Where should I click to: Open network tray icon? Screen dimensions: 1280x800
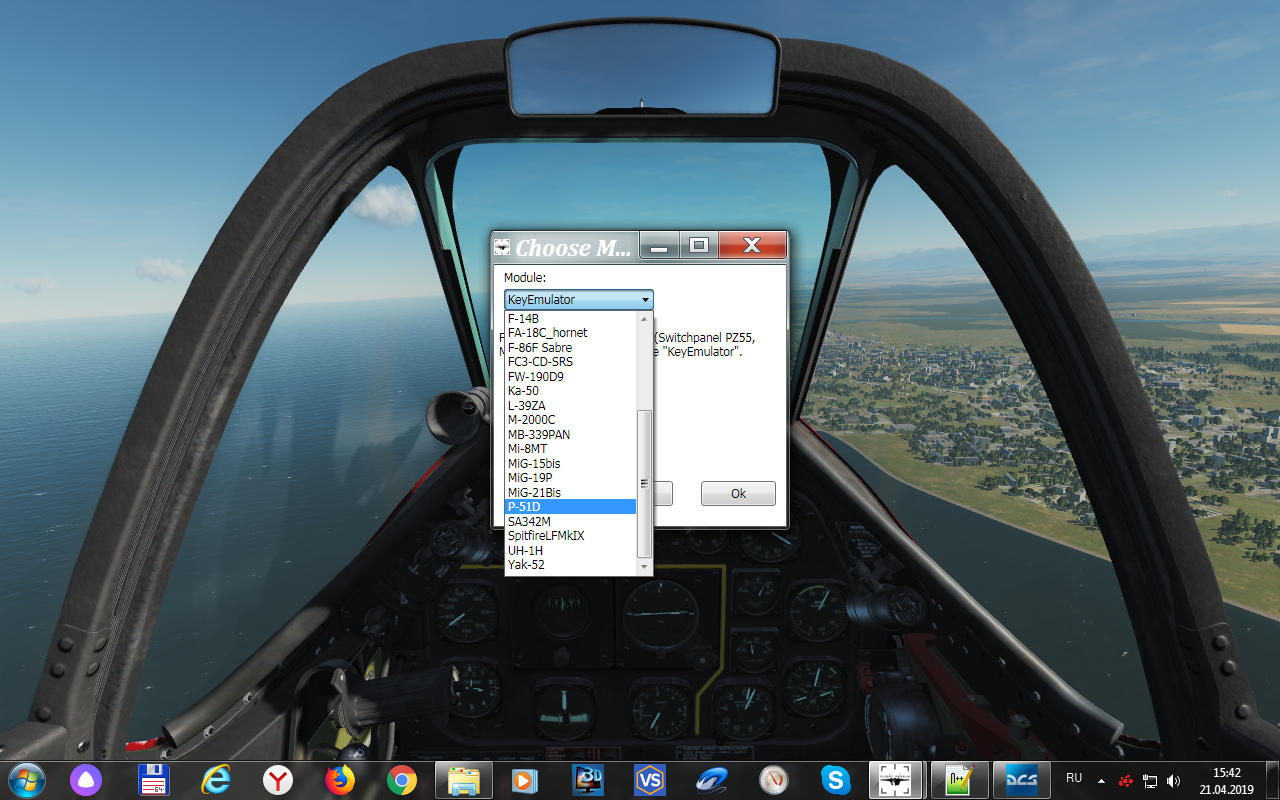click(1150, 780)
